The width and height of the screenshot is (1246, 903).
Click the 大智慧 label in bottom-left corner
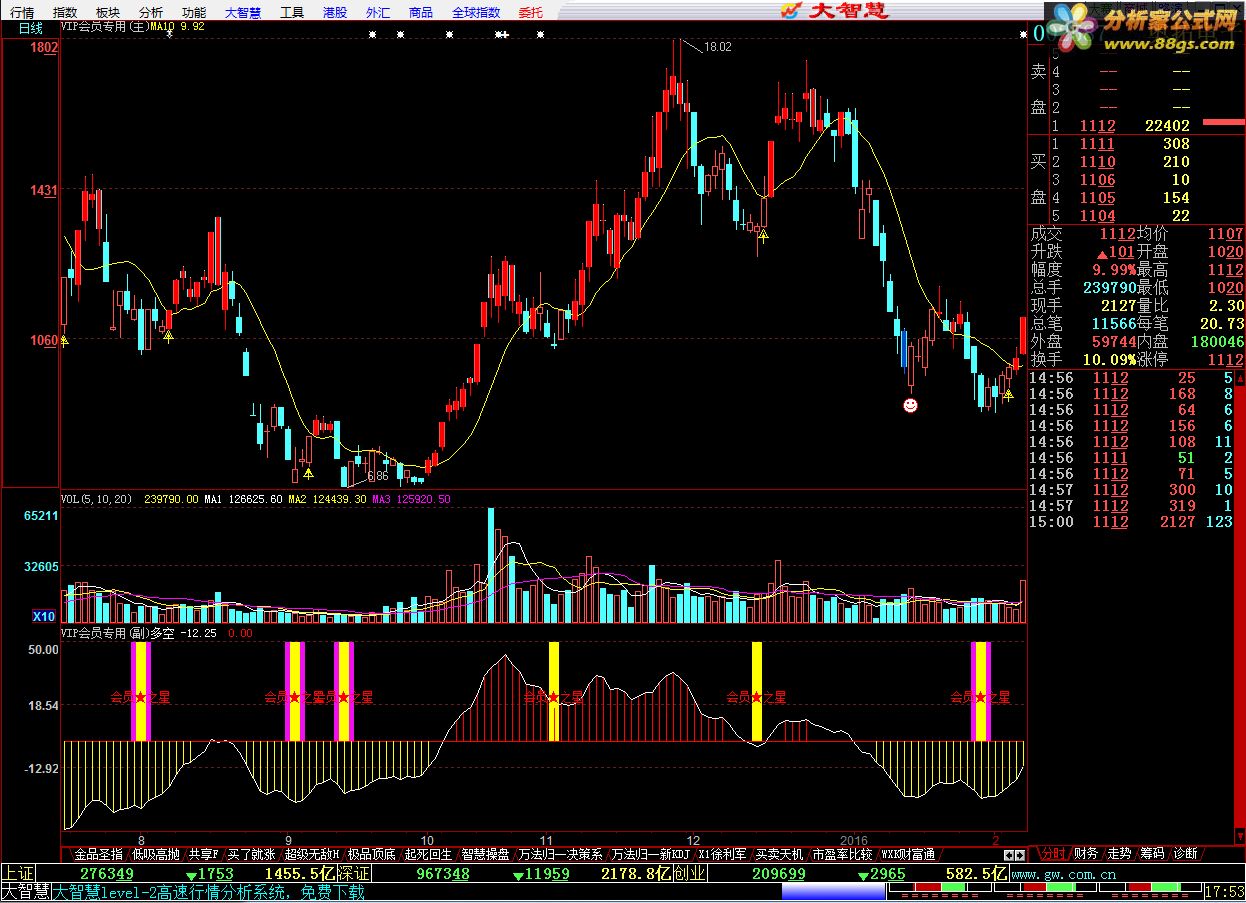(x=25, y=892)
